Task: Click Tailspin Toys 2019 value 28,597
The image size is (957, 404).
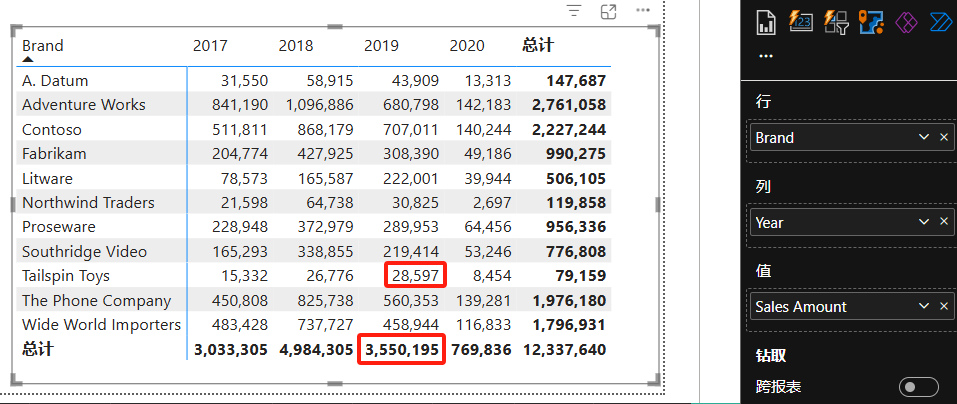Action: (x=415, y=276)
